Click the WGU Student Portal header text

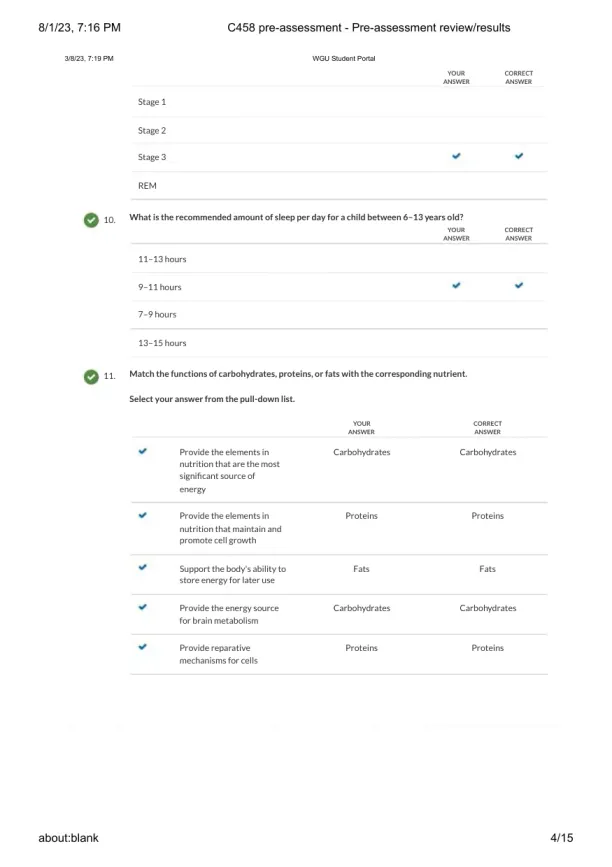(x=343, y=59)
